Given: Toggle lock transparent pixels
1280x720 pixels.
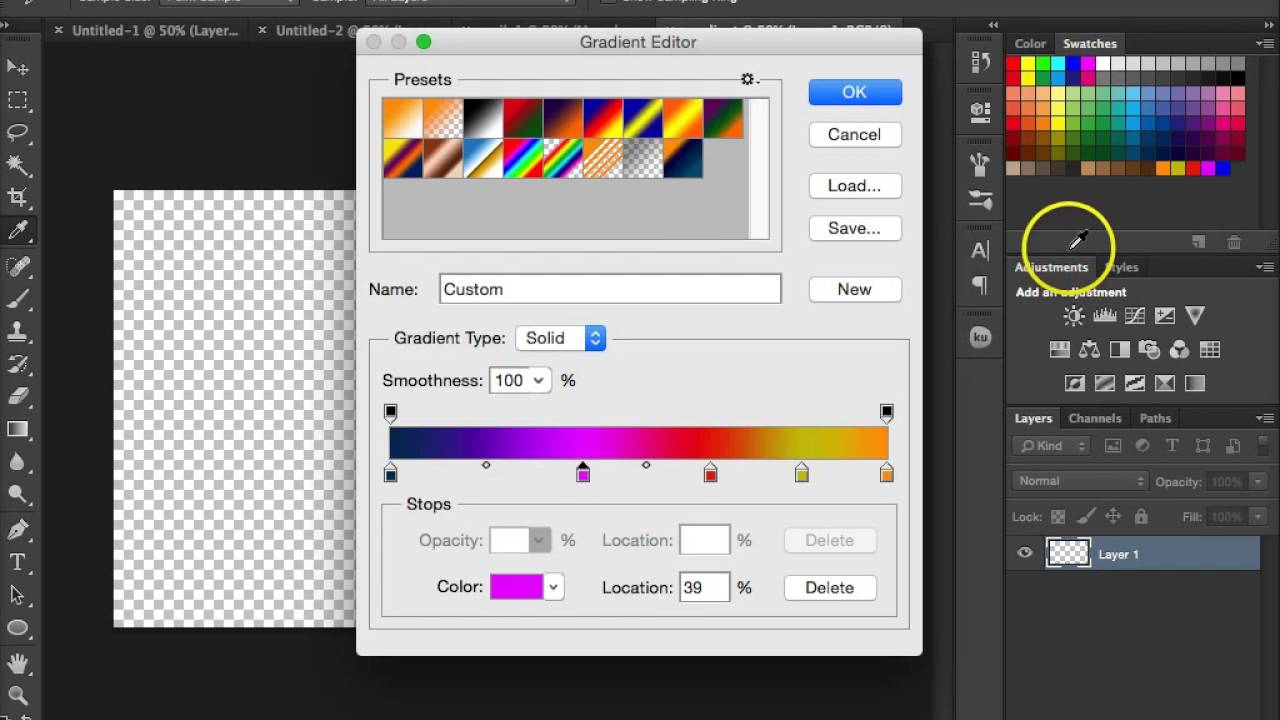Looking at the screenshot, I should 1058,517.
